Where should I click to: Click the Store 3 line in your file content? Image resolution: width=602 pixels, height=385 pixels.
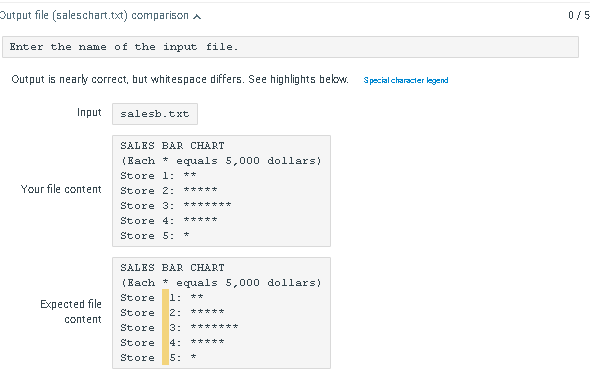(x=176, y=206)
